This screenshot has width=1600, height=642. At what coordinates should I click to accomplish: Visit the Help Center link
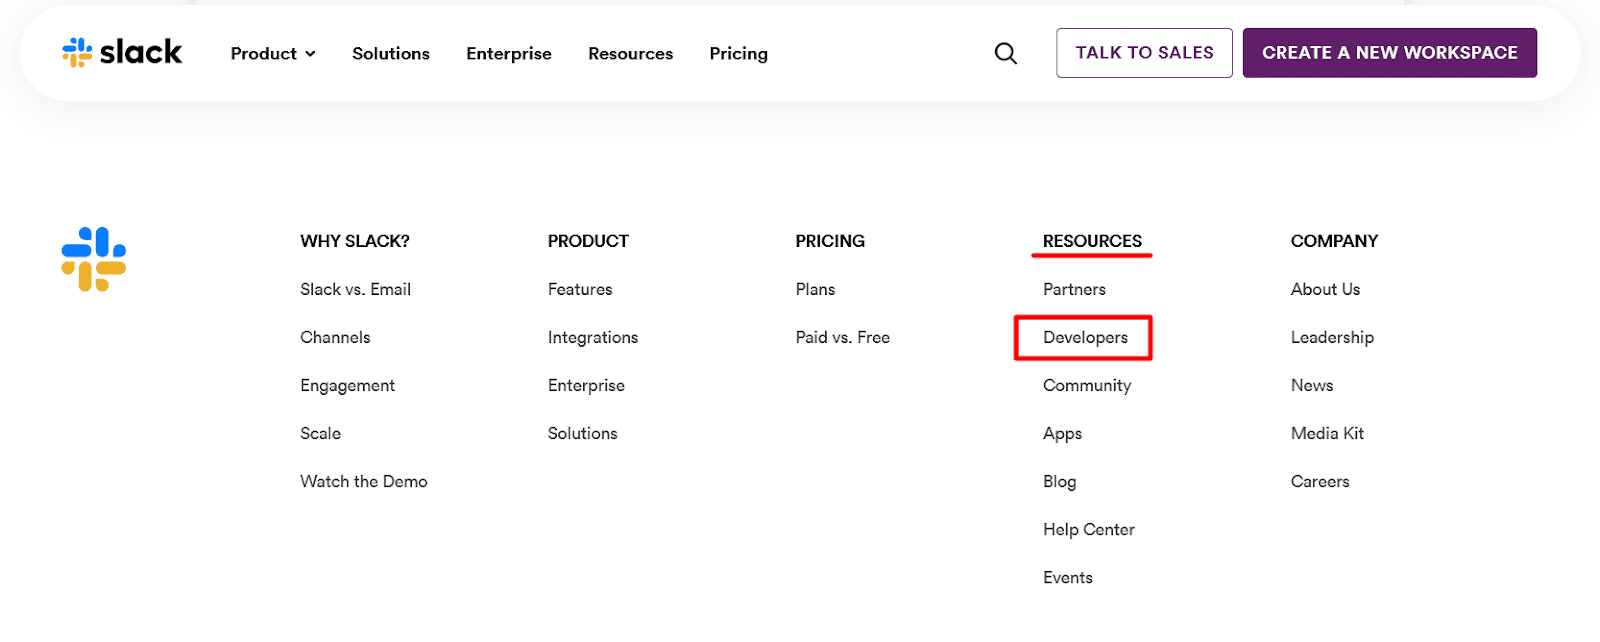[x=1088, y=530]
